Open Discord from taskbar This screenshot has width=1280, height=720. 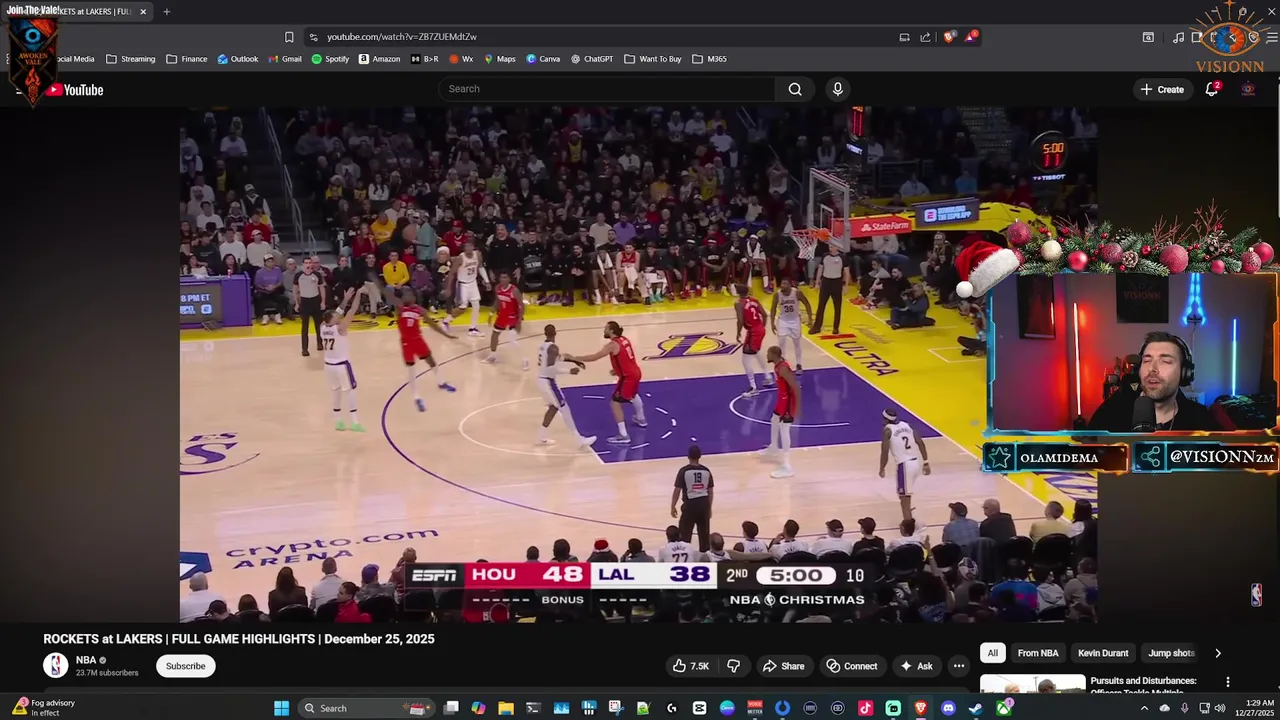click(948, 708)
